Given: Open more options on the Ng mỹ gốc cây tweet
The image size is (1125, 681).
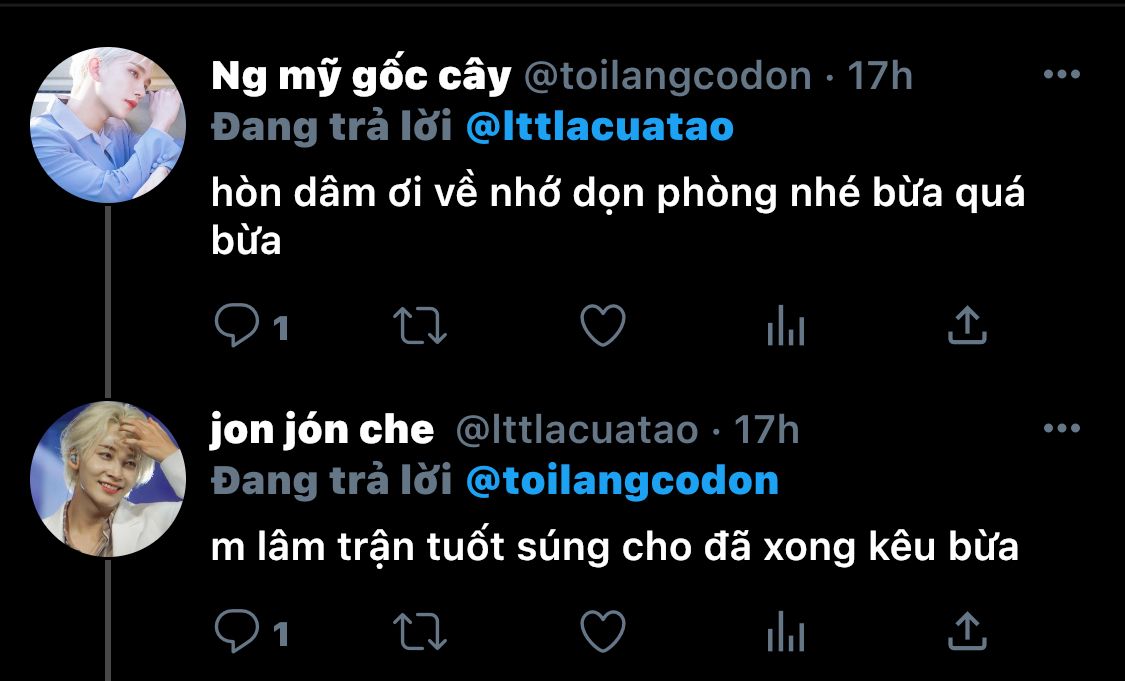Looking at the screenshot, I should [x=1062, y=74].
